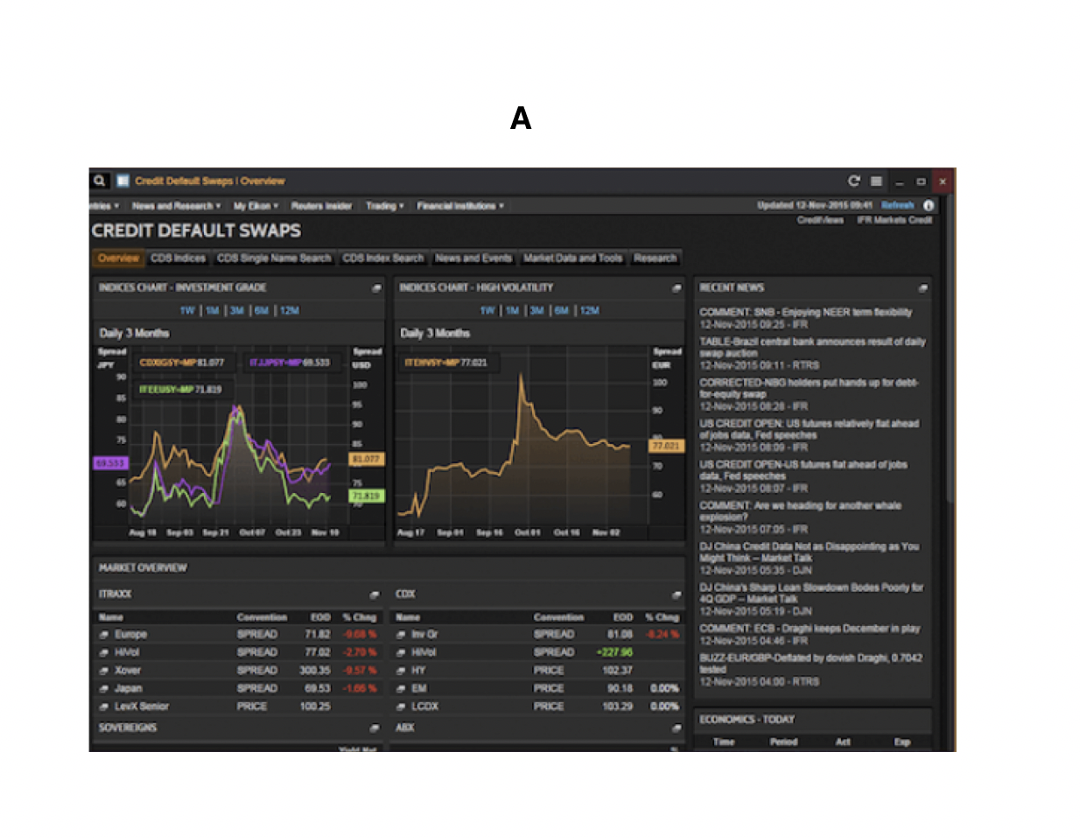Image resolution: width=1080 pixels, height=838 pixels.
Task: Open the My Eikon dropdown menu
Action: pos(256,206)
